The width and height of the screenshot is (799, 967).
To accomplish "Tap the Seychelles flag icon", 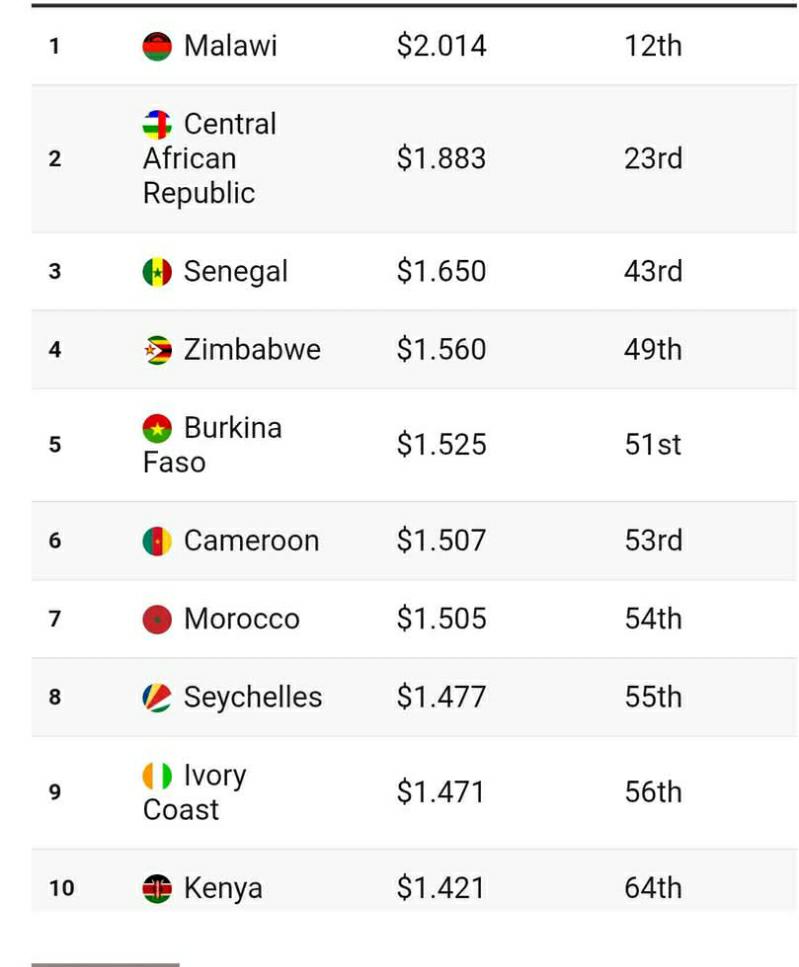I will click(x=157, y=697).
